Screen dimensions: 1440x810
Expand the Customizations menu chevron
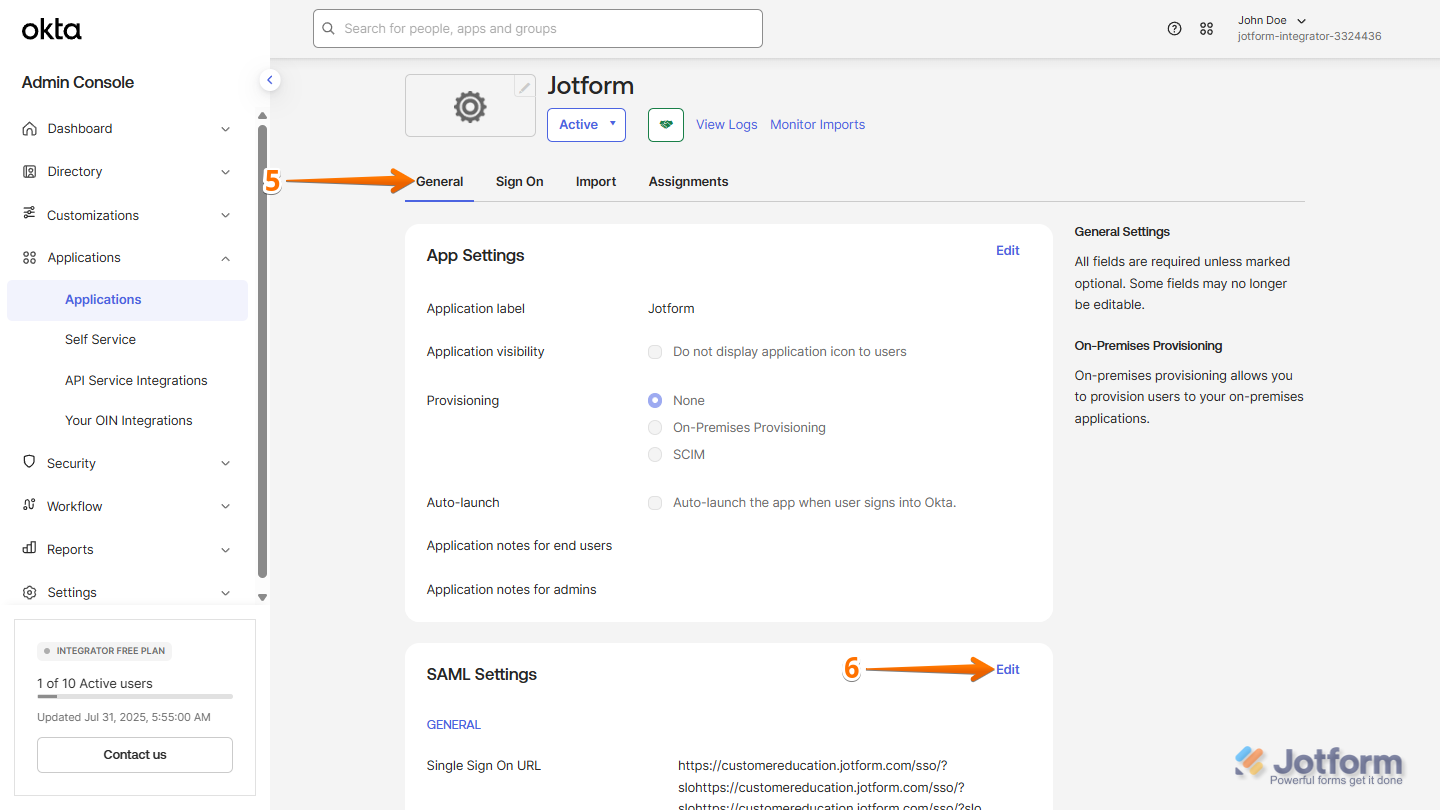tap(225, 215)
